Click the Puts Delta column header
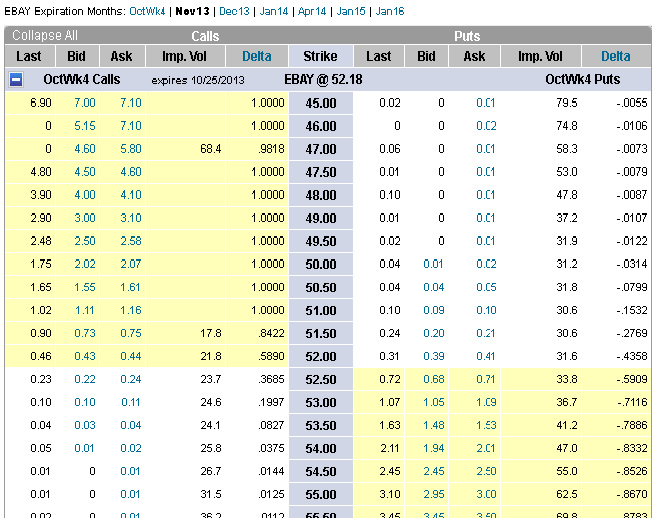The image size is (655, 518). click(x=615, y=56)
